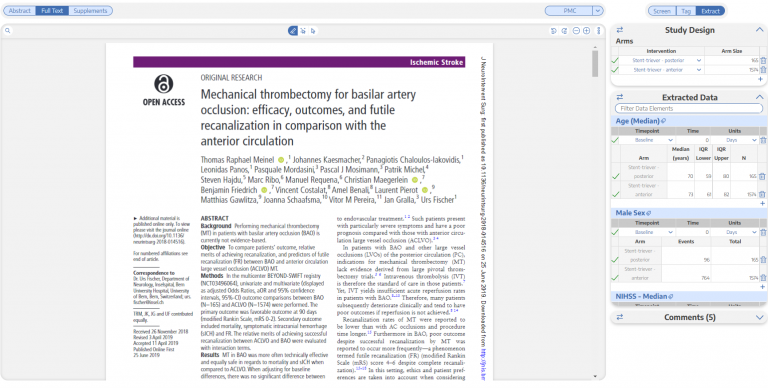
Task: Toggle checkmark for Age Median baseline timepoint
Action: pyautogui.click(x=615, y=140)
